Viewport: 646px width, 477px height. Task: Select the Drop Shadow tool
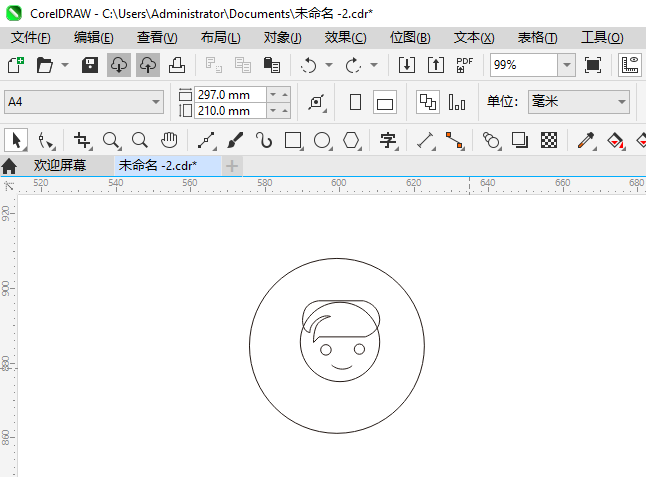[520, 140]
